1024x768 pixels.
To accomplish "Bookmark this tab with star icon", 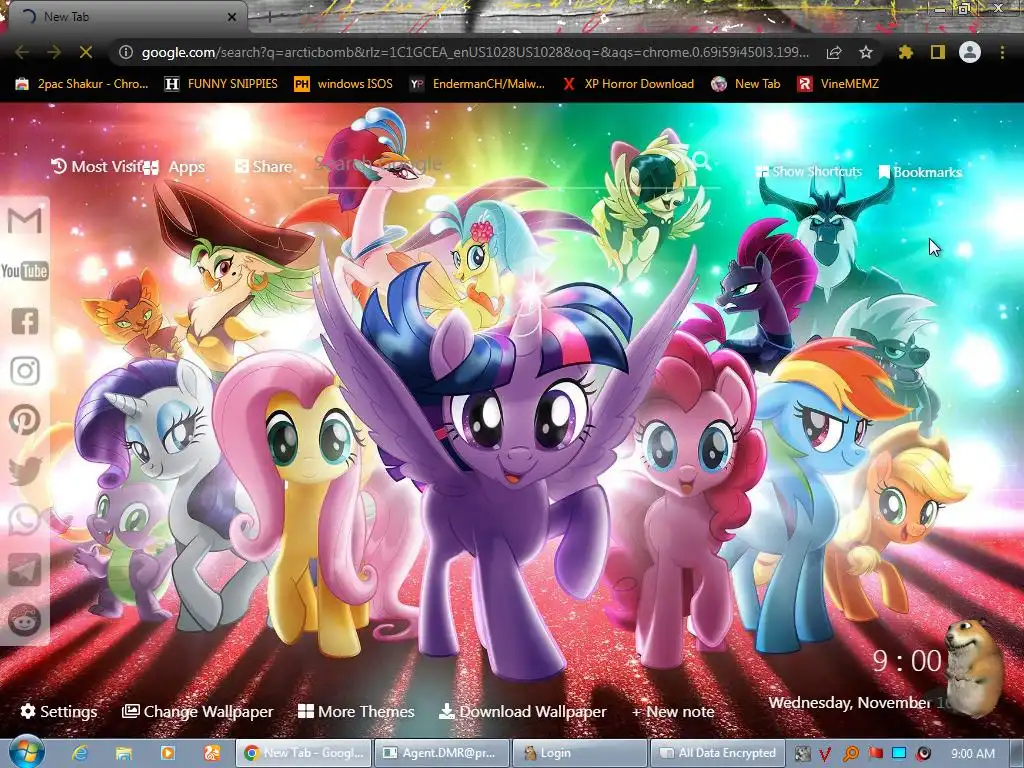I will click(x=866, y=52).
